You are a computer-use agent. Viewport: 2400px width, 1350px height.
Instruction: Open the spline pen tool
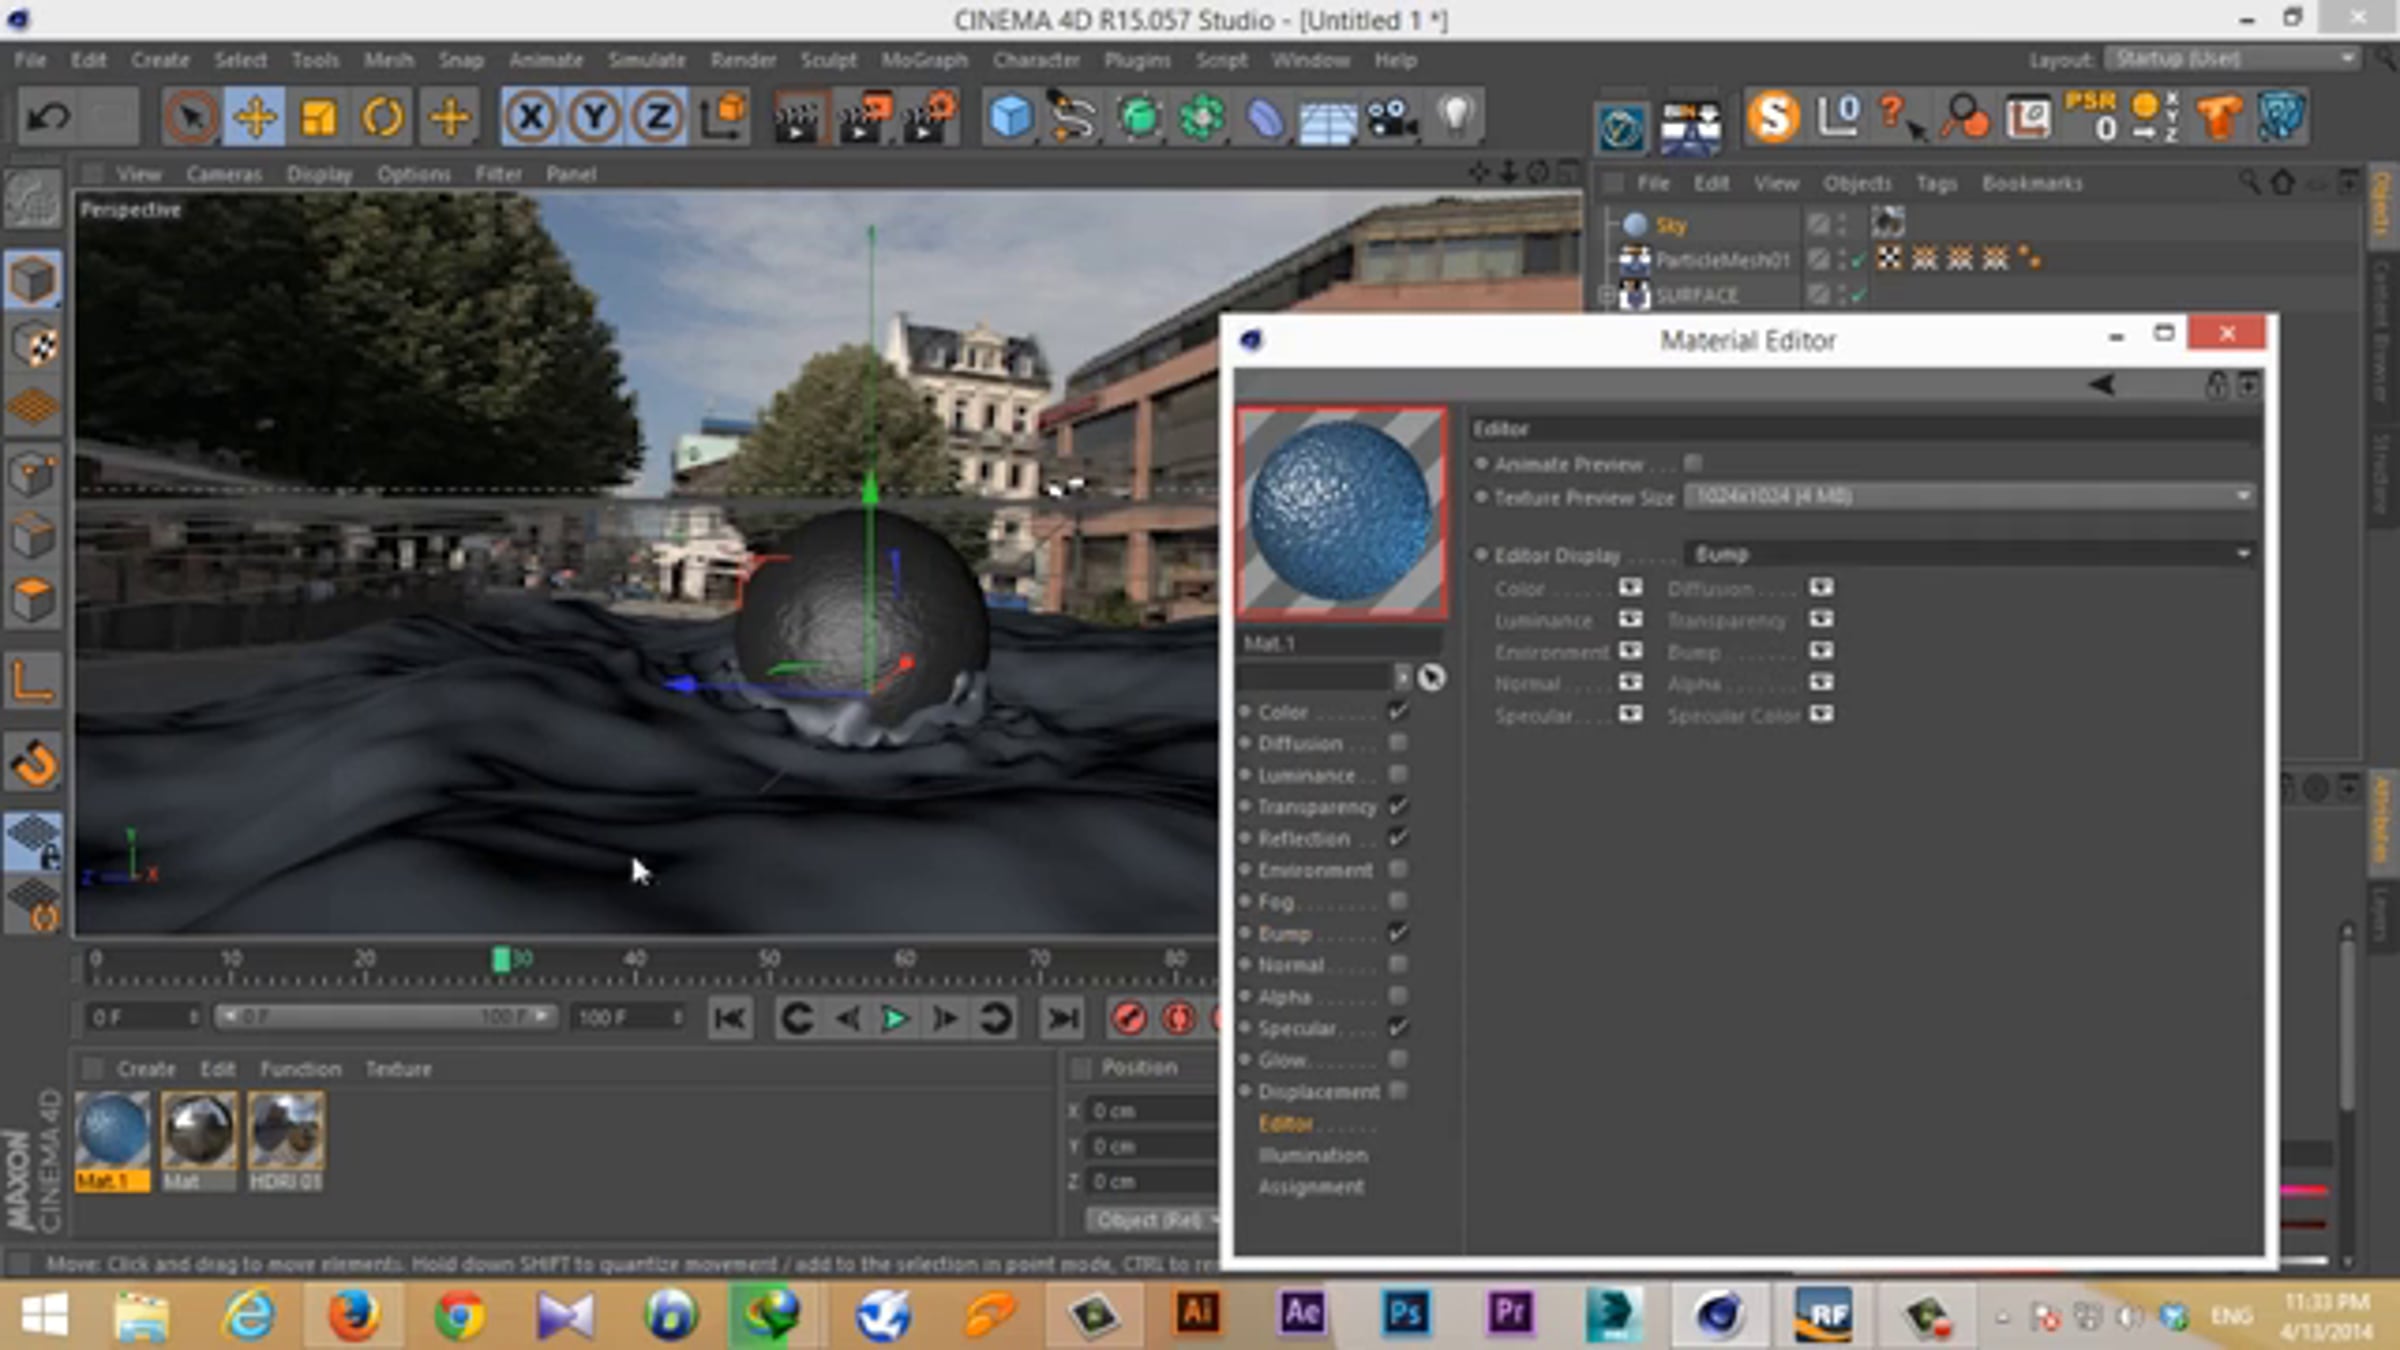tap(1073, 117)
